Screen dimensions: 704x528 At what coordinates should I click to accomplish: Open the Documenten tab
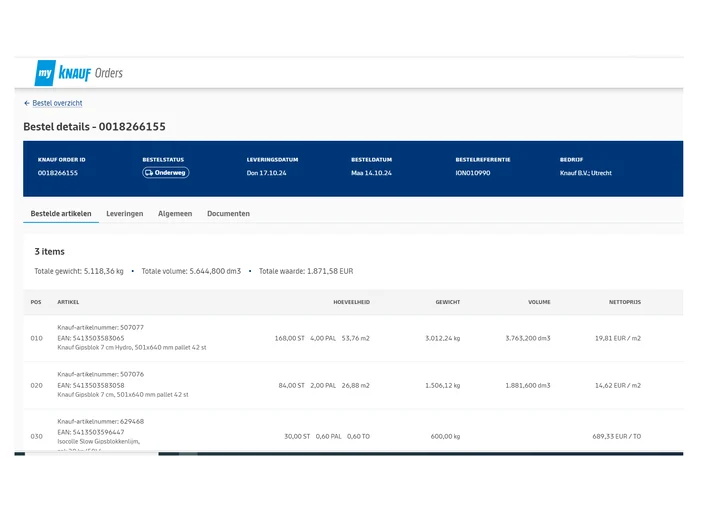coord(229,214)
